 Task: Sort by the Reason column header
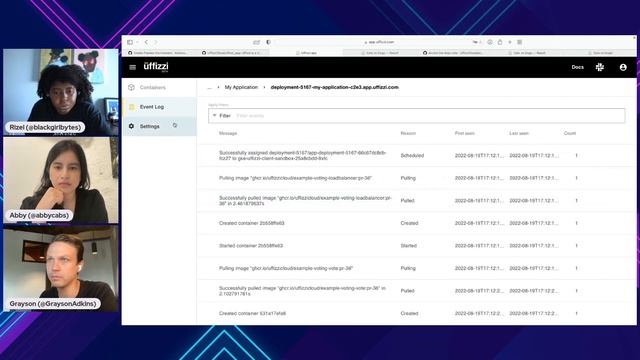click(x=408, y=133)
